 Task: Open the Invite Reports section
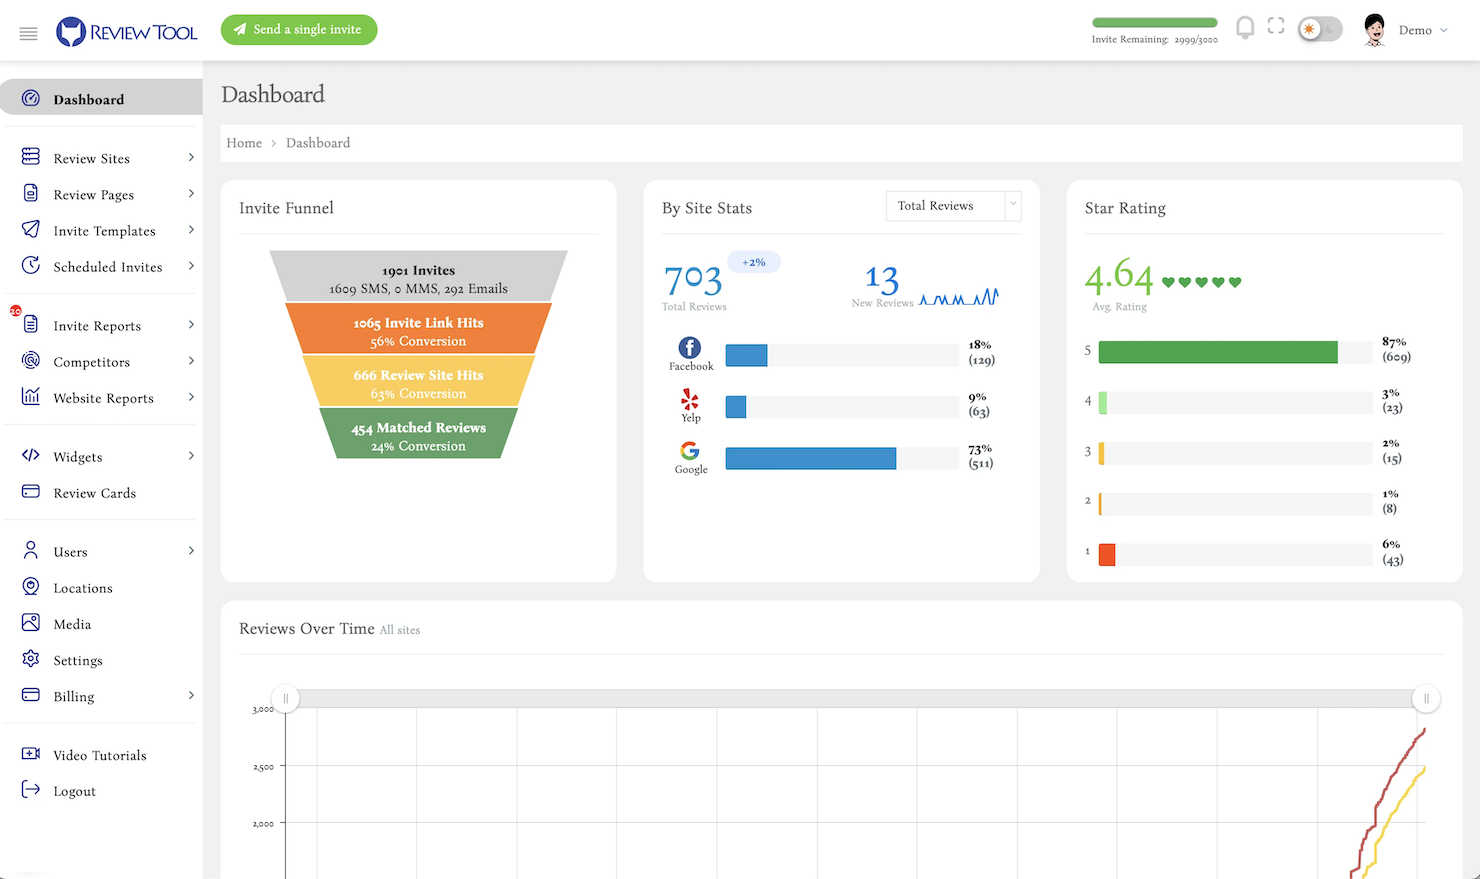95,325
